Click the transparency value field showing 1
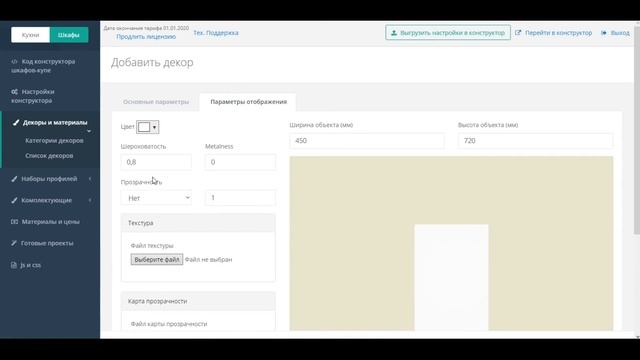The height and width of the screenshot is (360, 640). click(x=240, y=198)
